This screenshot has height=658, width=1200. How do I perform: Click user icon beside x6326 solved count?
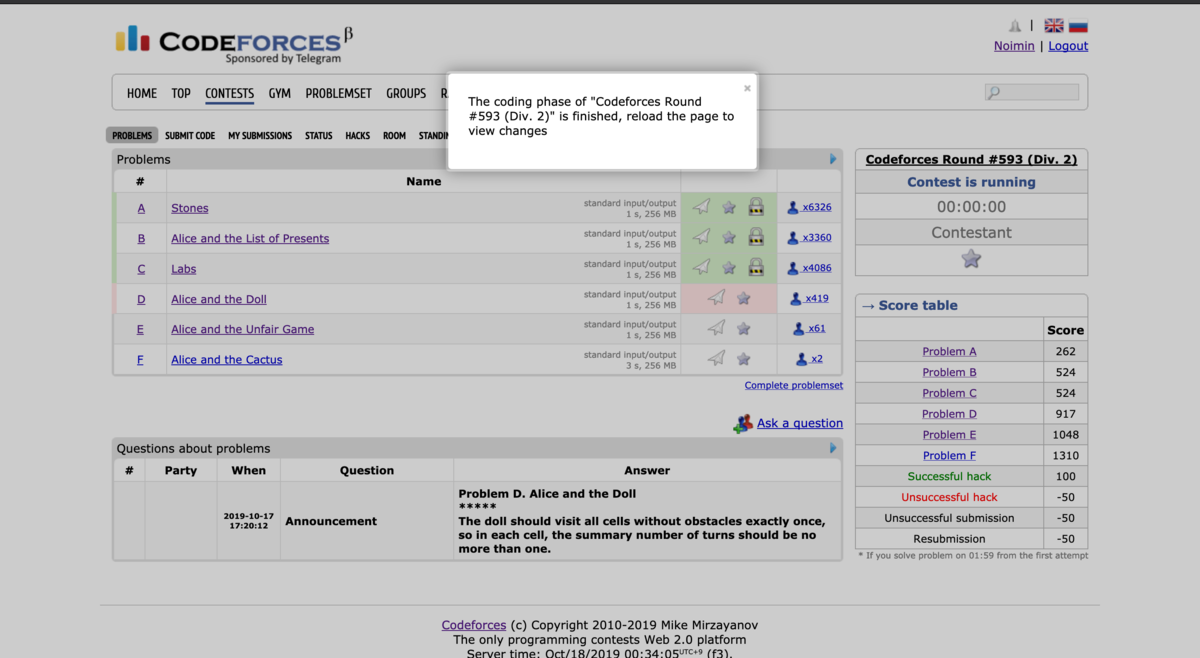pyautogui.click(x=793, y=207)
